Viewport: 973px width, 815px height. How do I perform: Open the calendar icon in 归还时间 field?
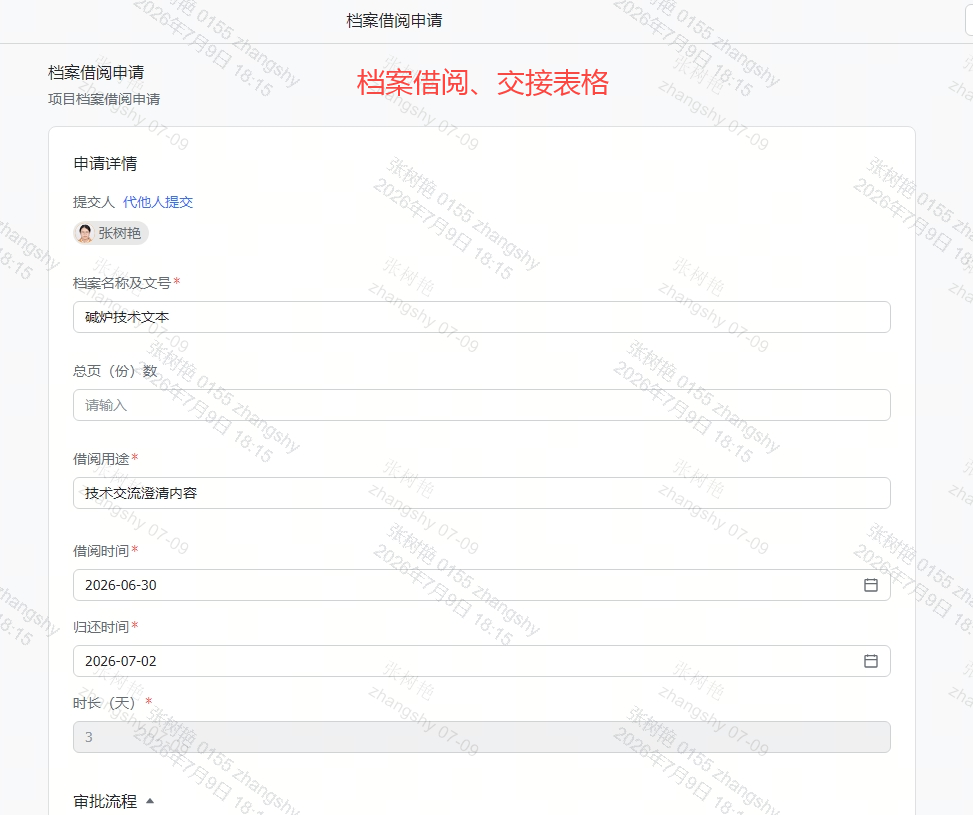coord(871,661)
